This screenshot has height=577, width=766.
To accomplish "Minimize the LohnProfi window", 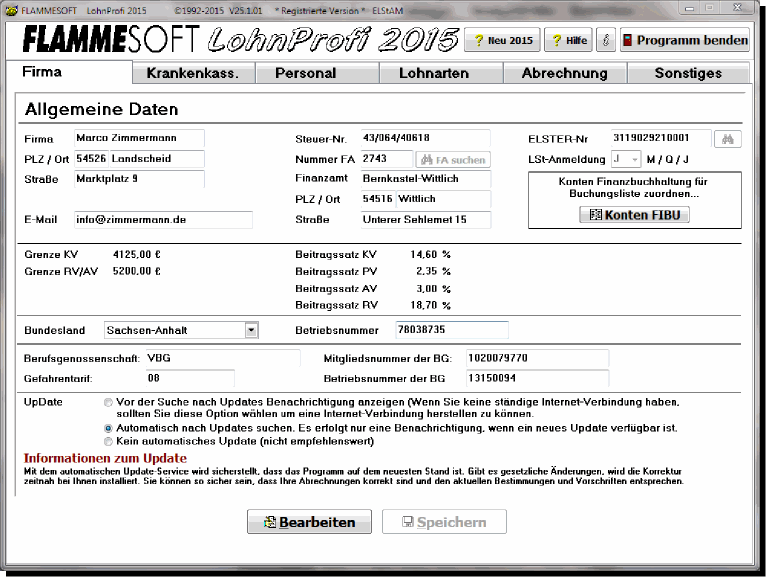I will [x=689, y=8].
